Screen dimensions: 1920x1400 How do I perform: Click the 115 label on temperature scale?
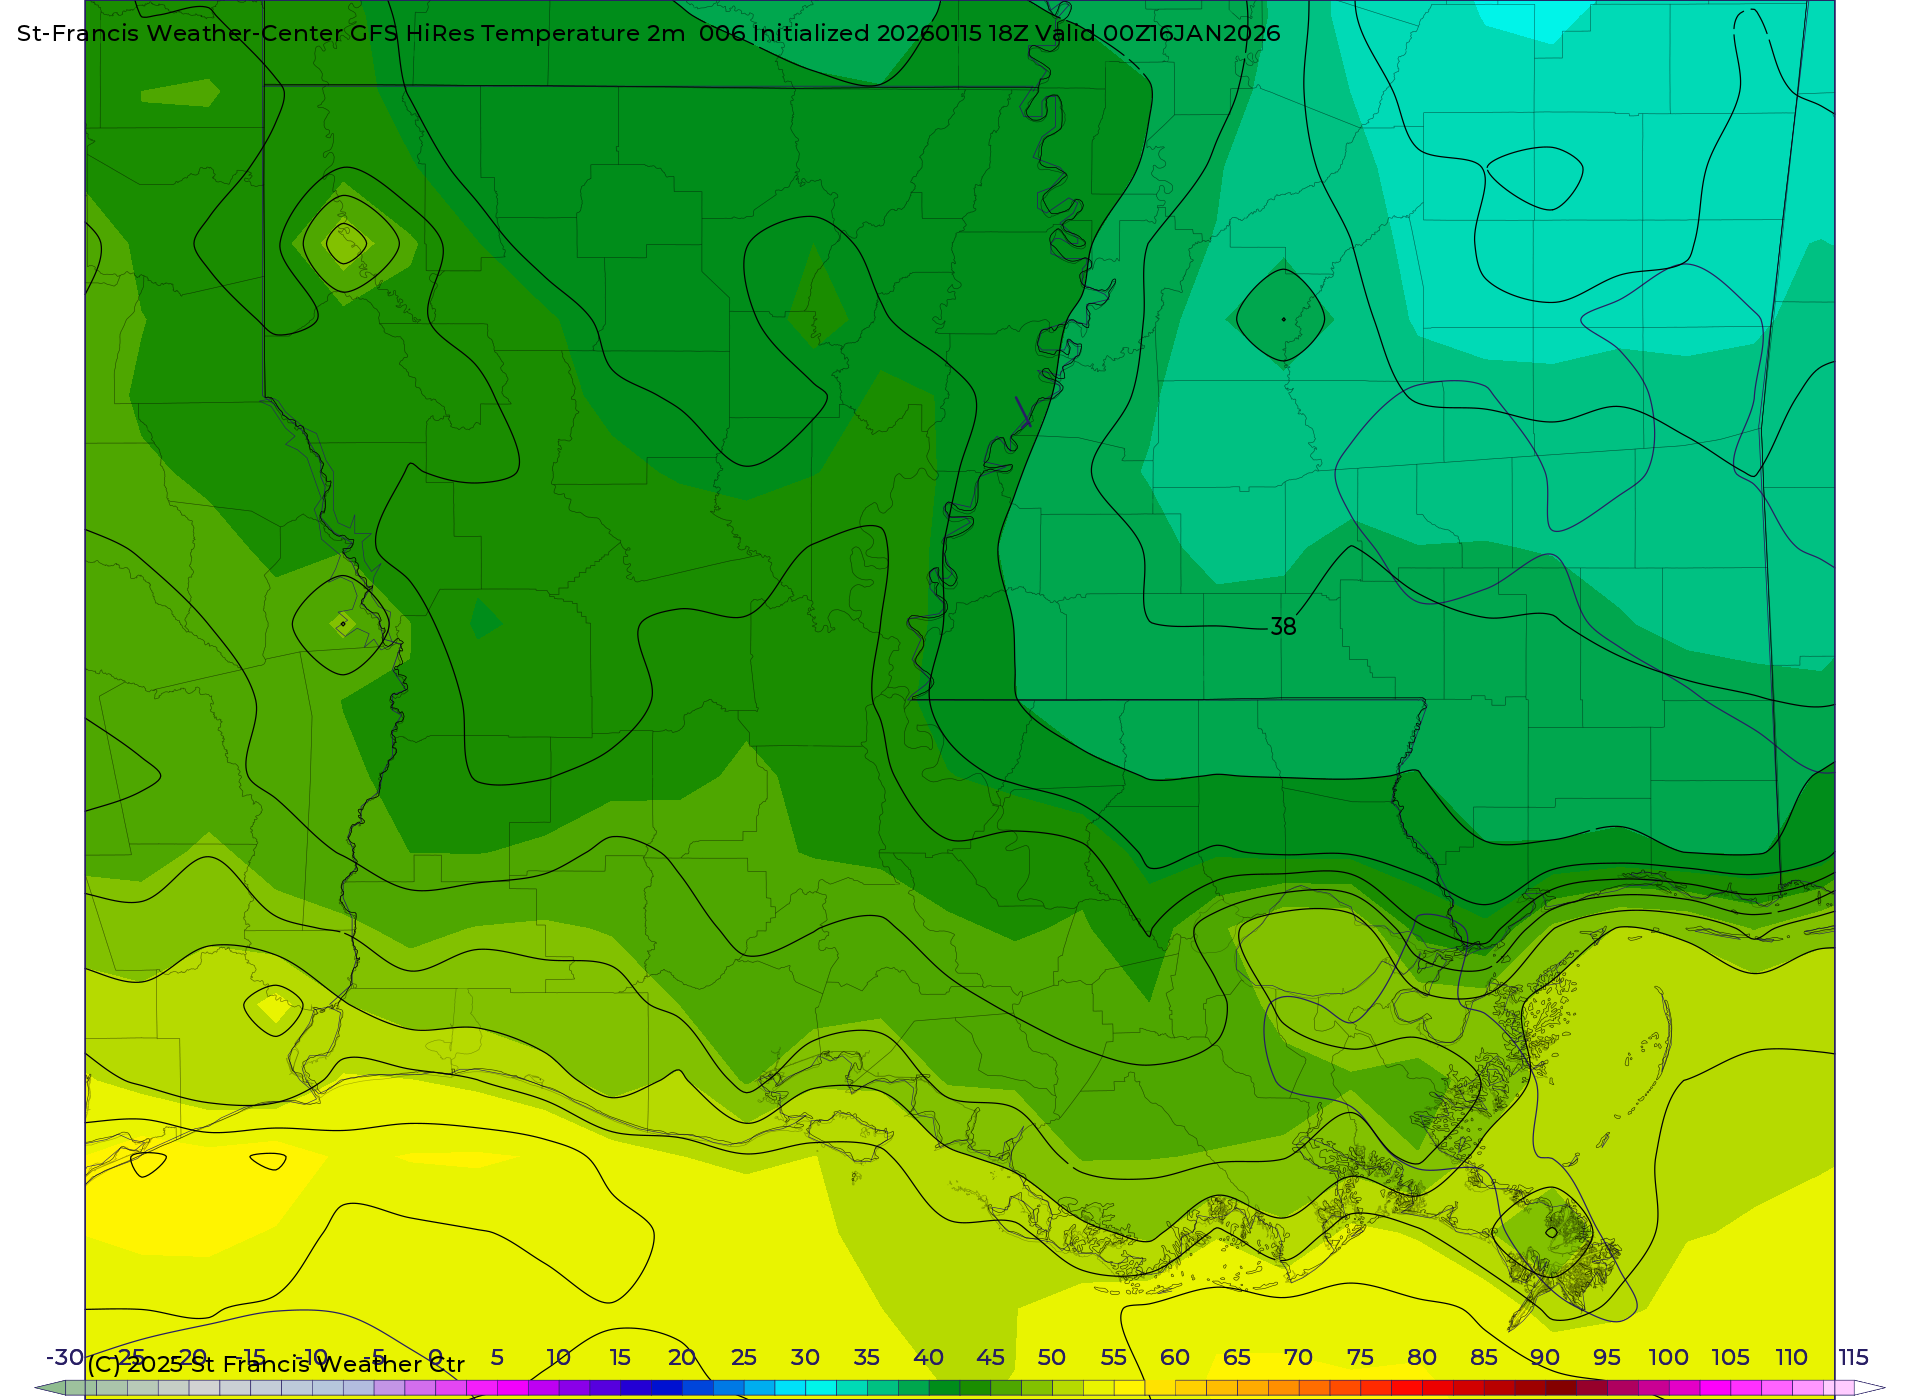click(1853, 1358)
